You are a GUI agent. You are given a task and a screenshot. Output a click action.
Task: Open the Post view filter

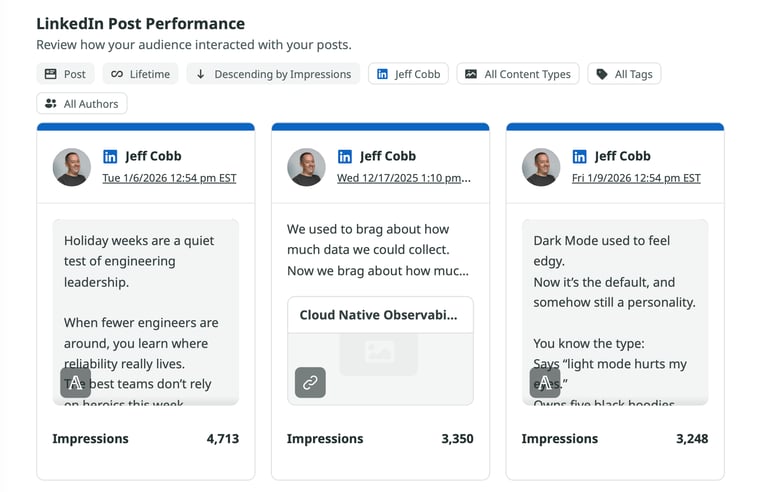65,74
